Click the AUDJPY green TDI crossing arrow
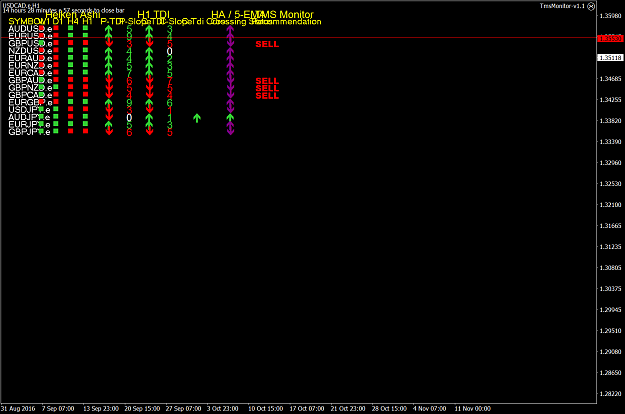 coord(197,118)
